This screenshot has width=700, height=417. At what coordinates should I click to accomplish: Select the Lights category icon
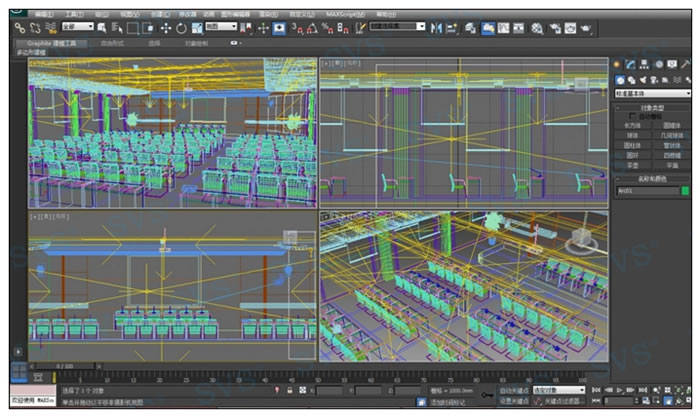(x=643, y=79)
